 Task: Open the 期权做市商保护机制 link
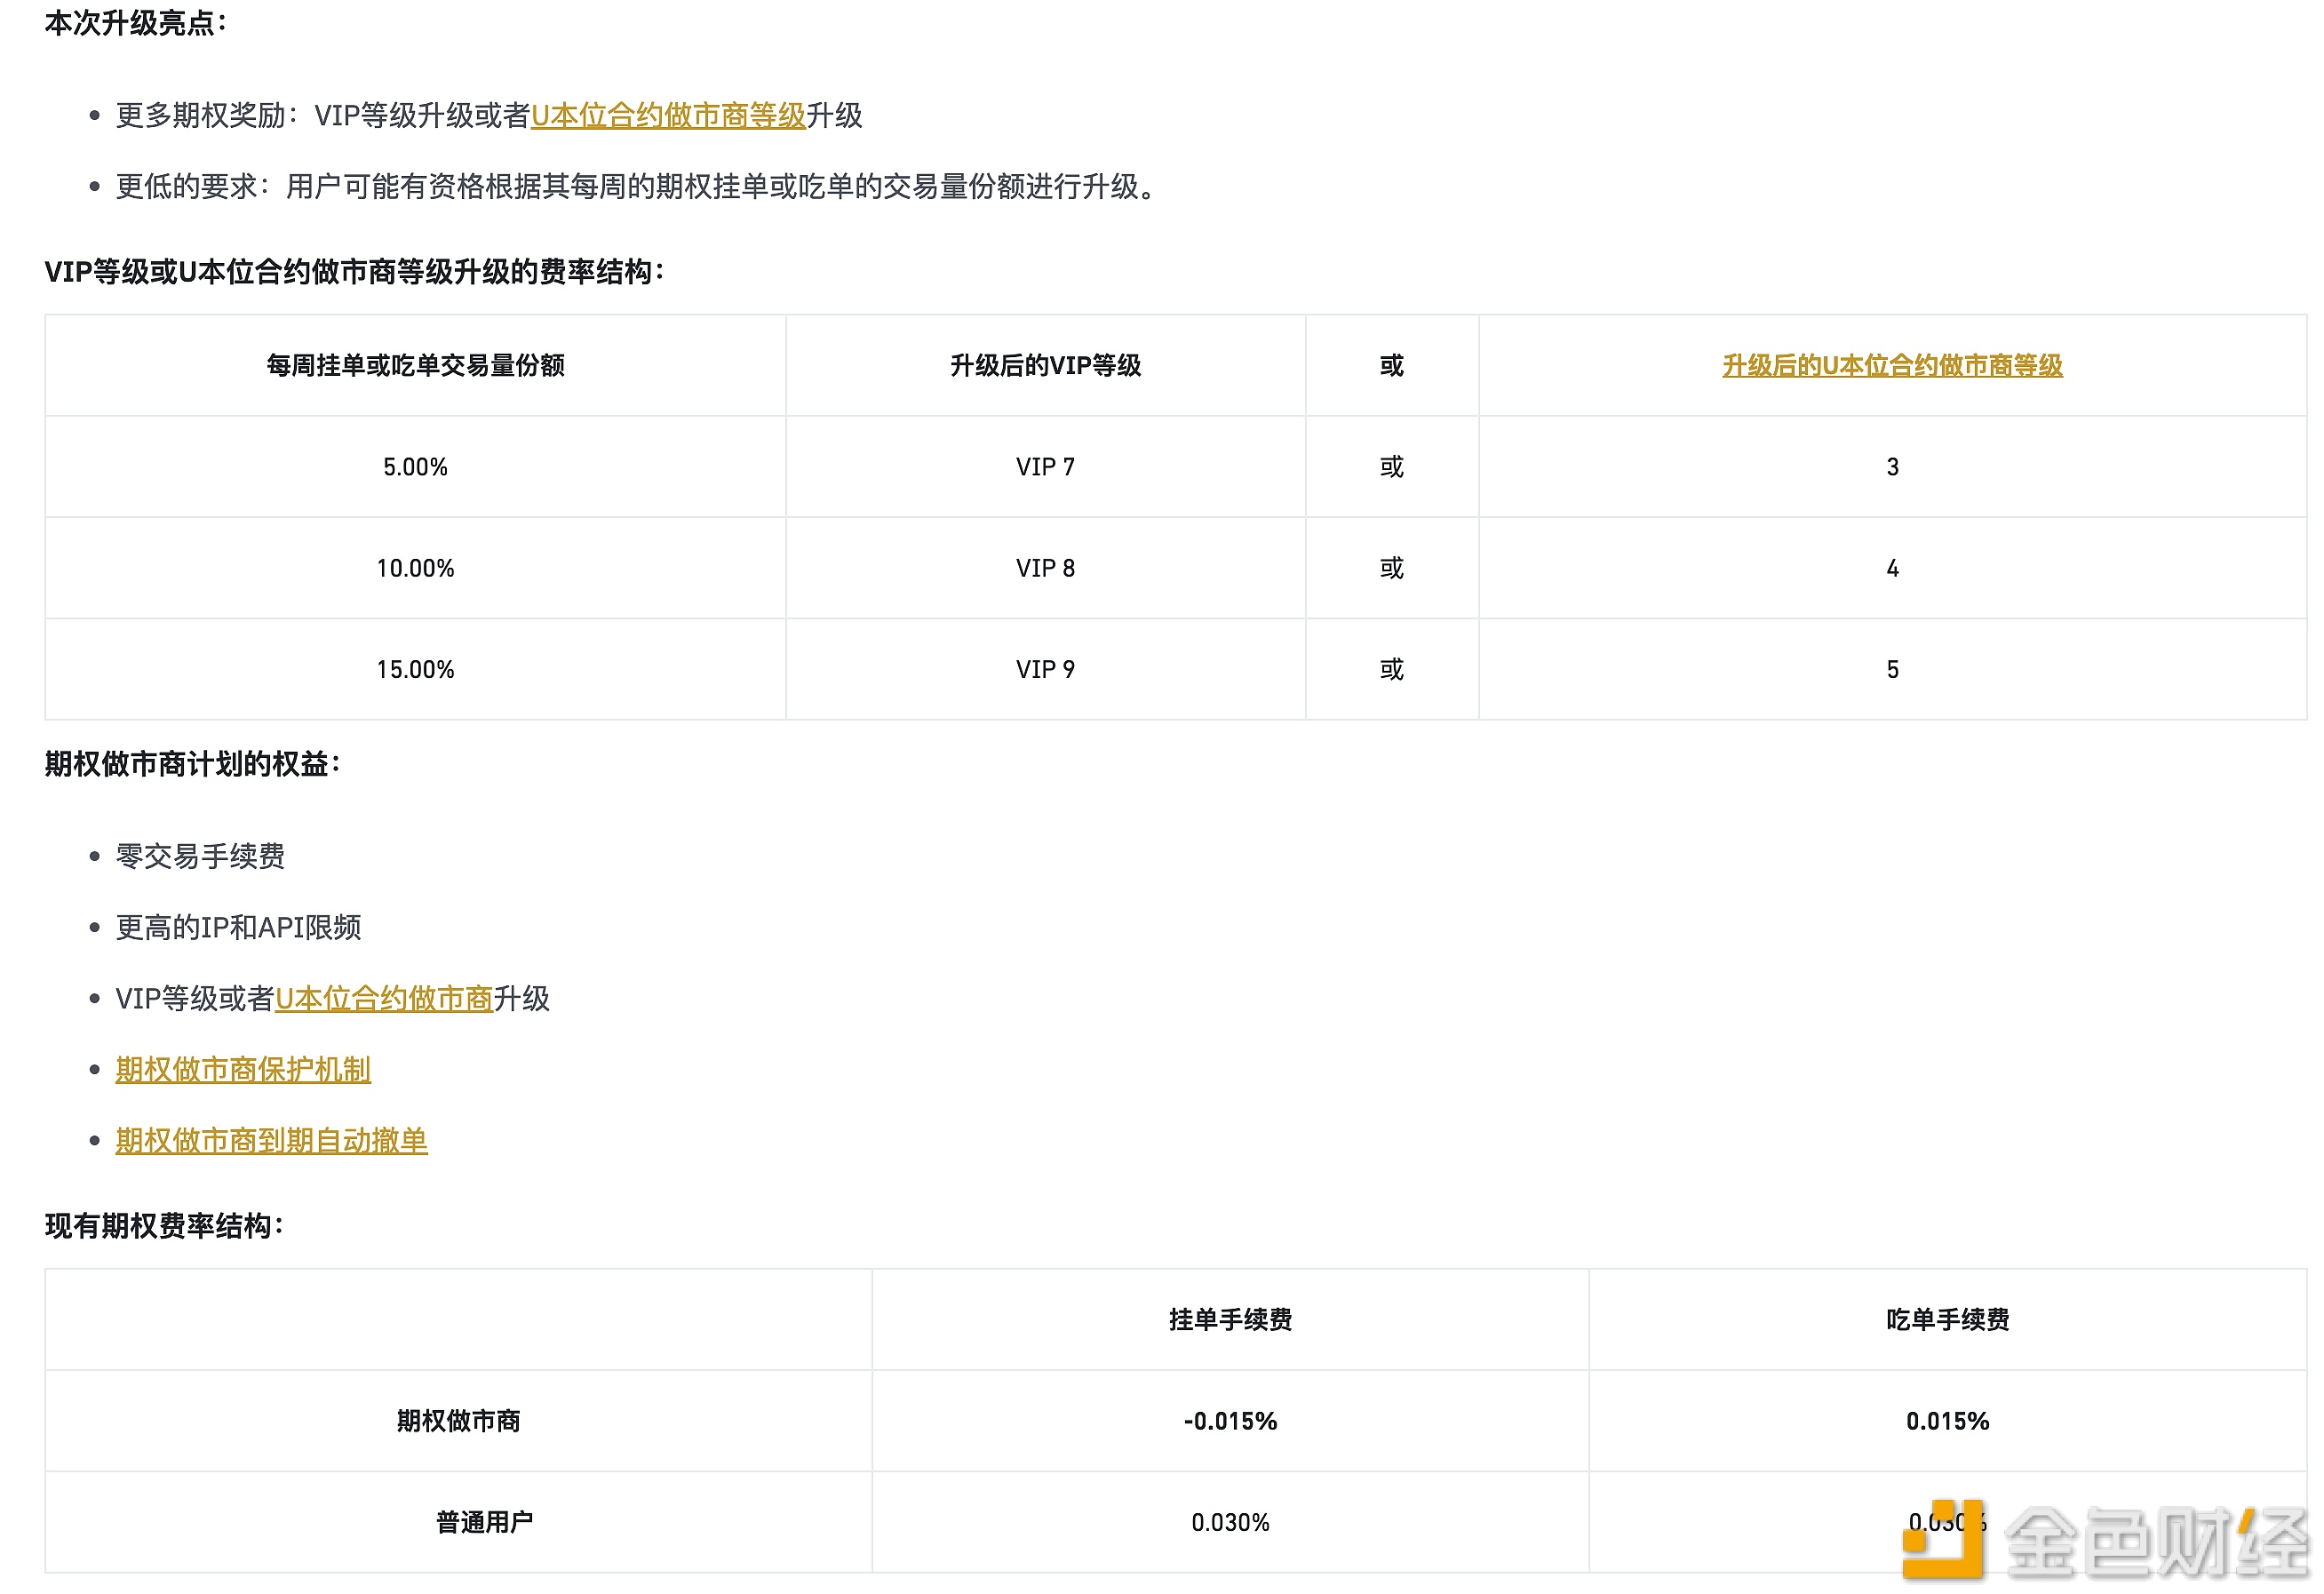click(243, 1070)
